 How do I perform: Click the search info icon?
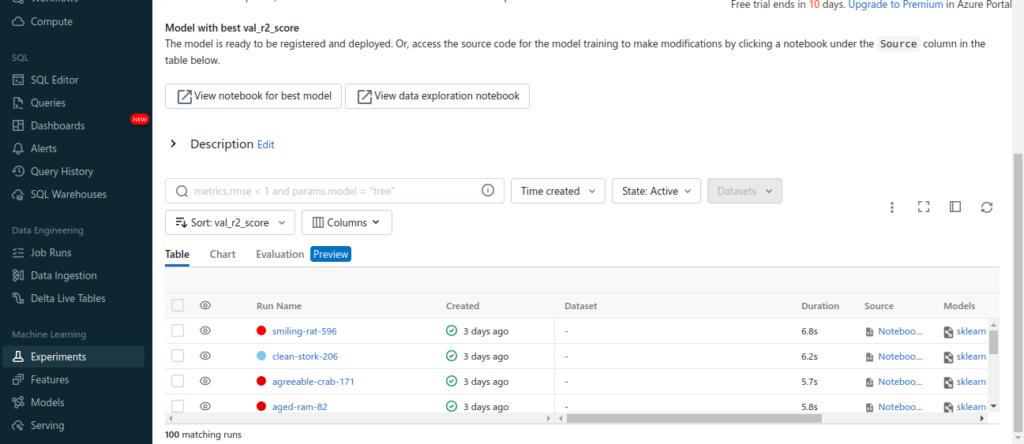488,191
